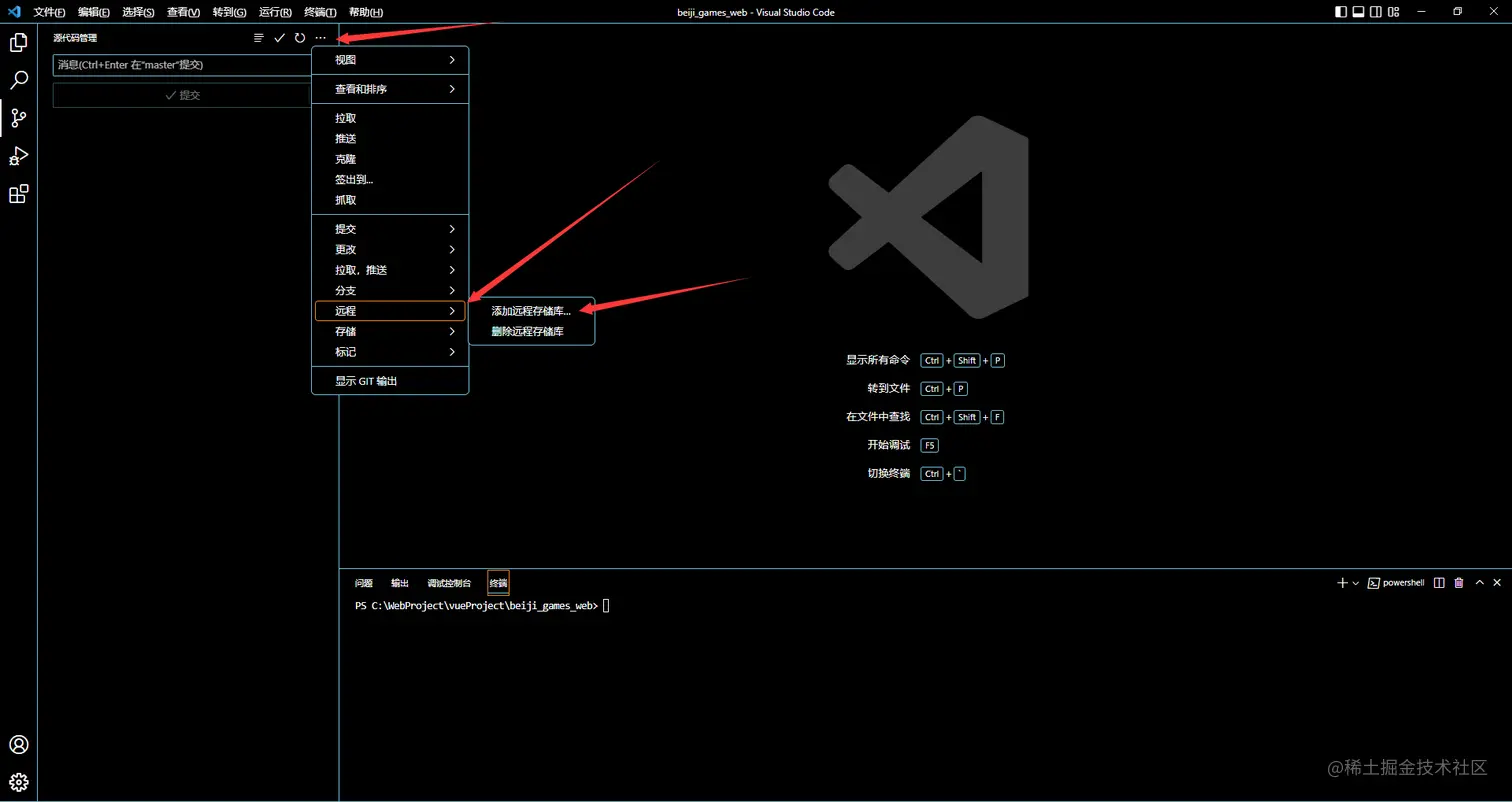Select 抓取 in the context menu
1512x802 pixels.
(x=390, y=200)
